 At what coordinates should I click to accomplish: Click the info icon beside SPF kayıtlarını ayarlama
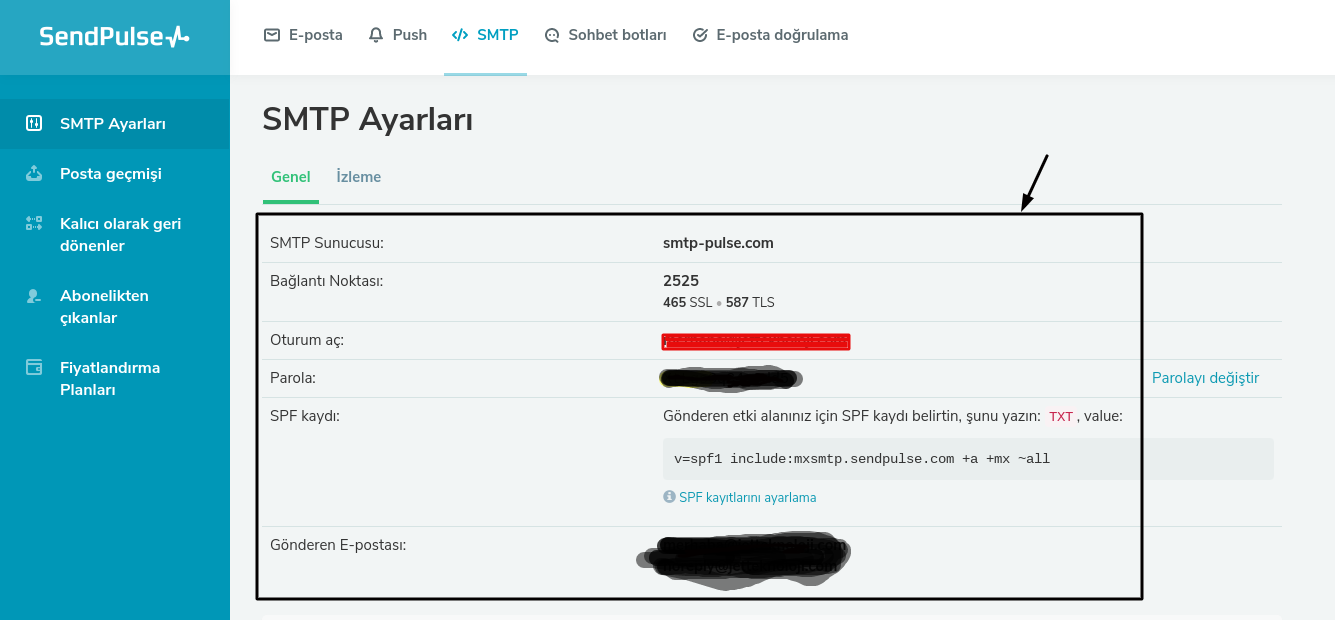coord(669,497)
